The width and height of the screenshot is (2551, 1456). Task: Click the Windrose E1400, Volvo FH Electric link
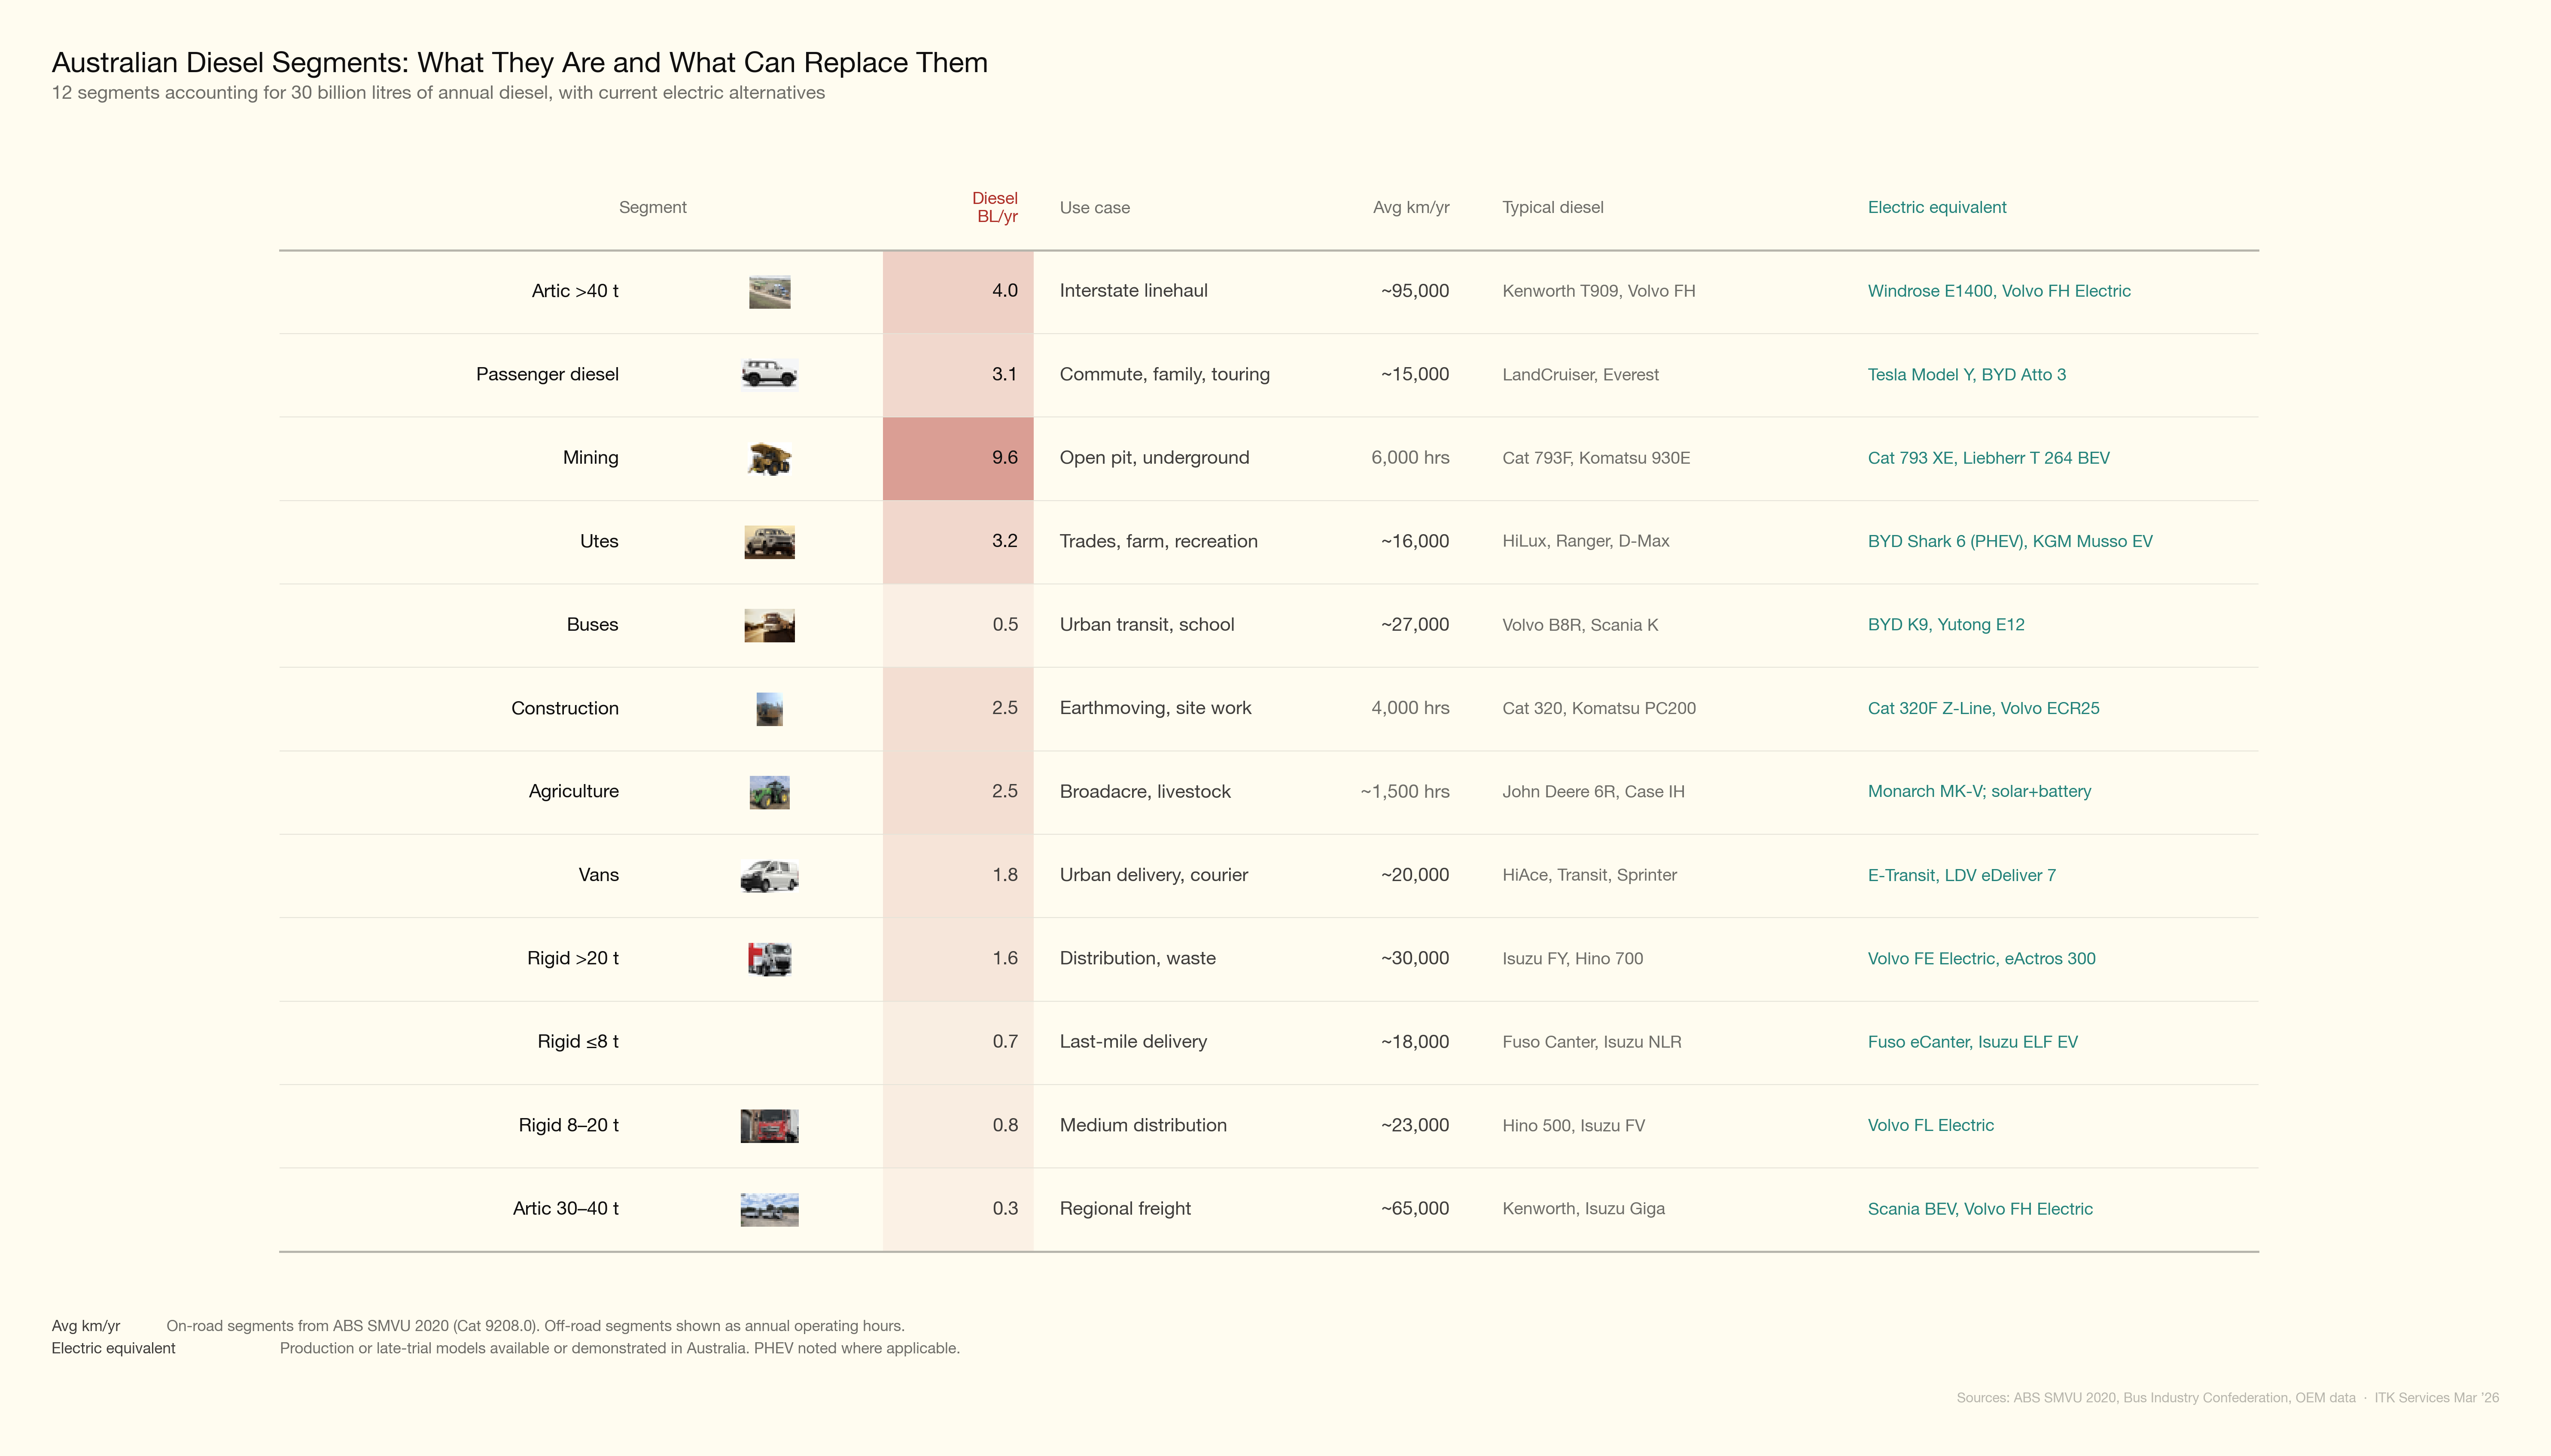point(1998,291)
